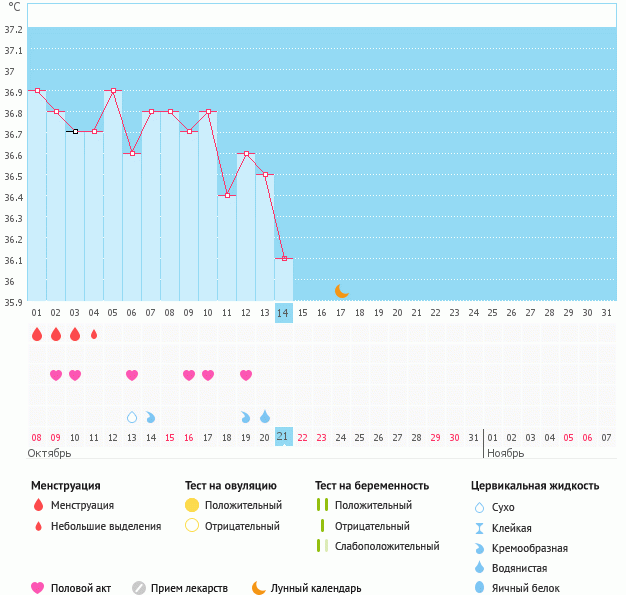Click the Прием лекарств legend icon

pyautogui.click(x=139, y=588)
